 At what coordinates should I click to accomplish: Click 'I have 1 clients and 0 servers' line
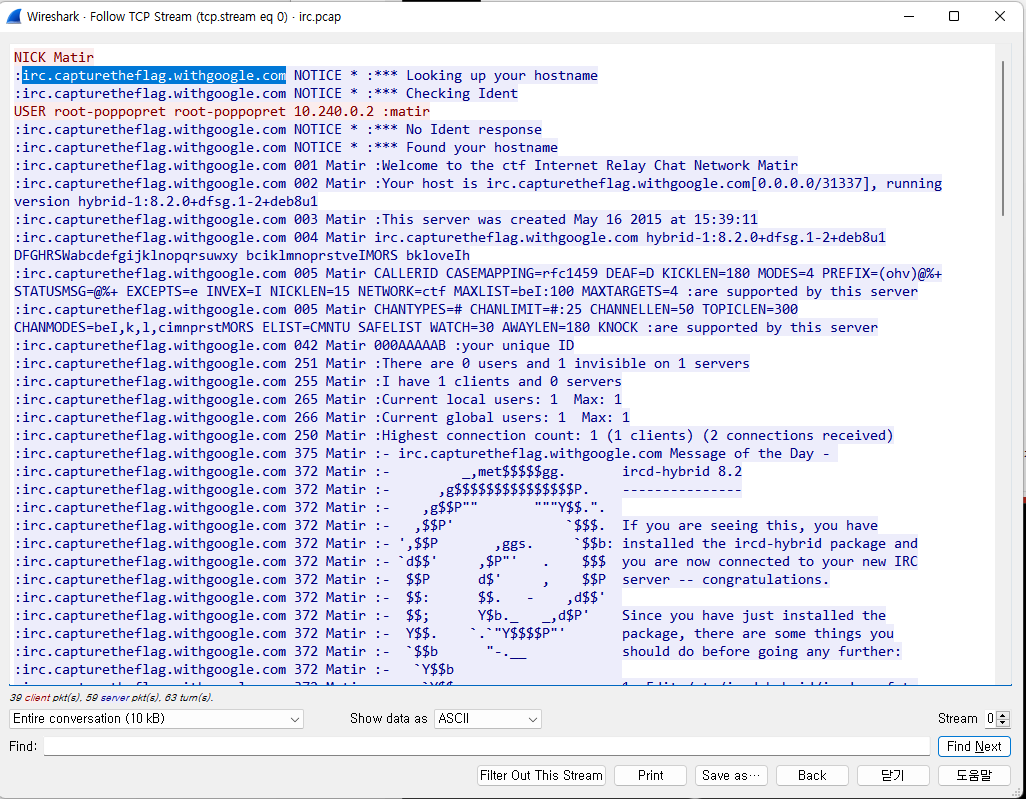(318, 382)
